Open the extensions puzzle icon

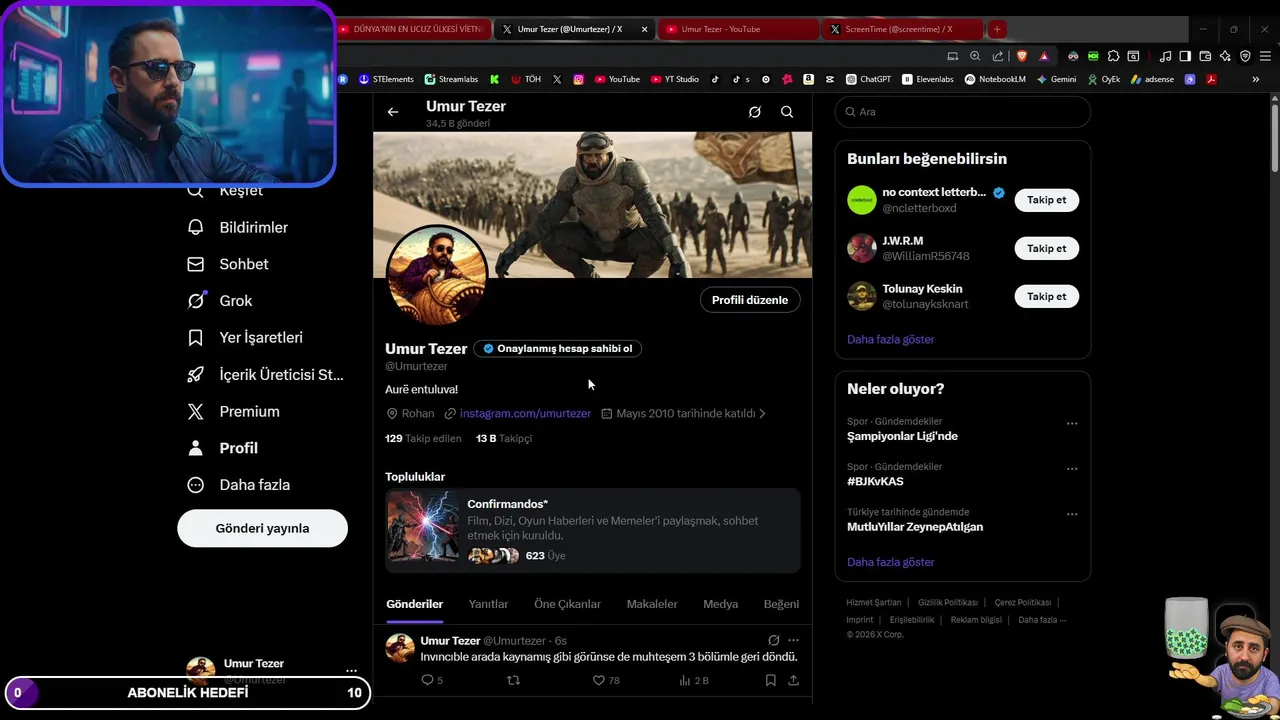[x=1113, y=56]
